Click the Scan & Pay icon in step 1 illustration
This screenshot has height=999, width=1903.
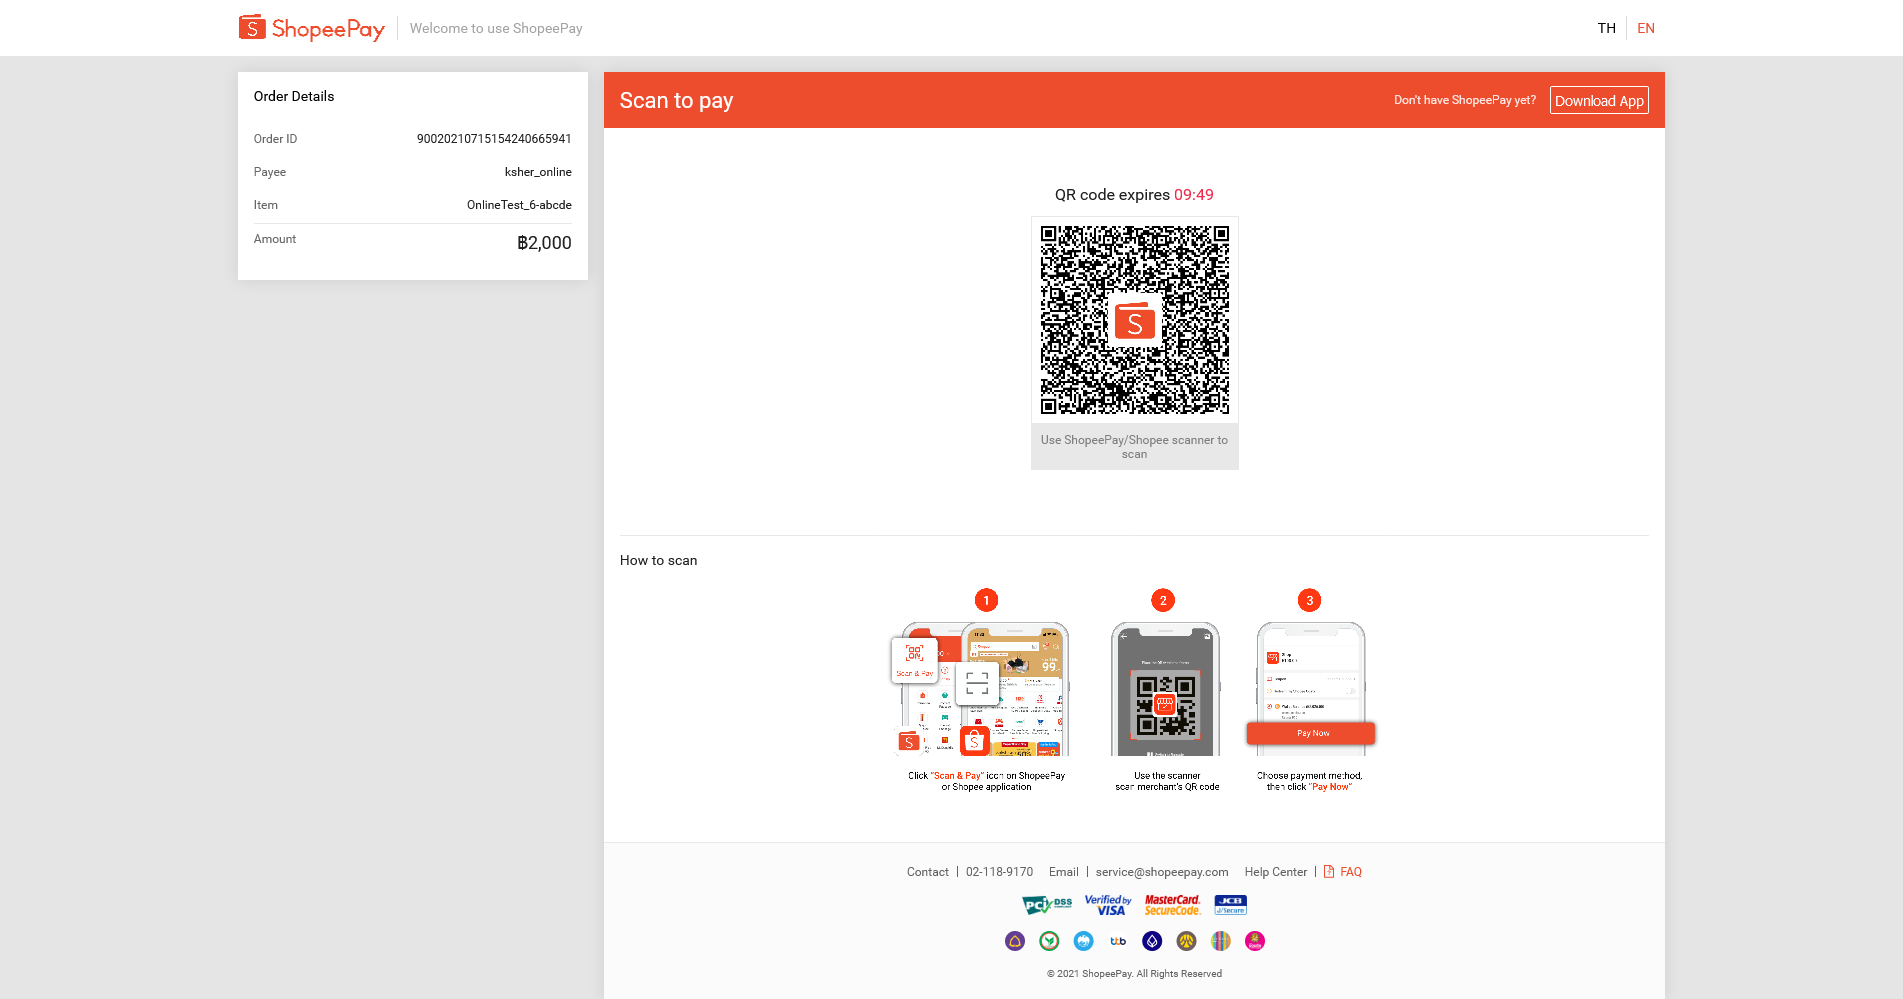914,660
